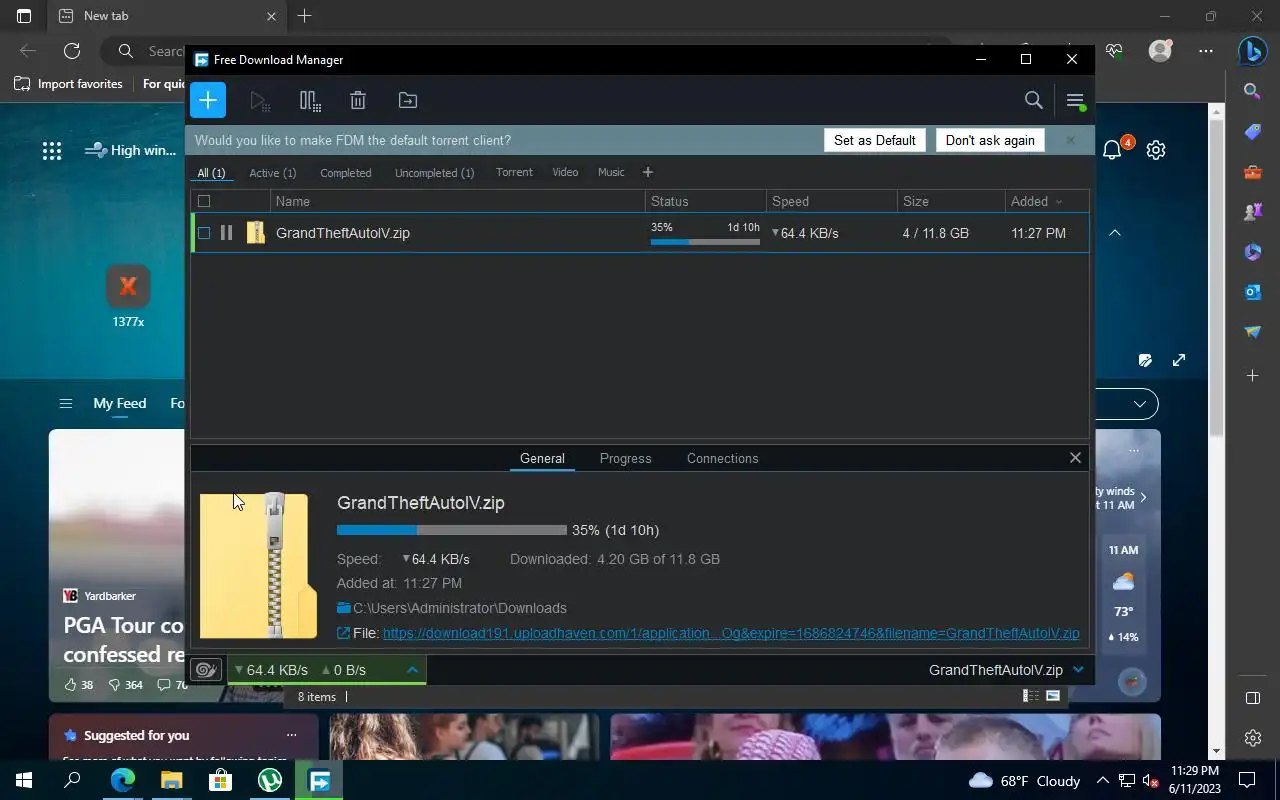Close the download details panel
The height and width of the screenshot is (800, 1280).
click(1075, 458)
